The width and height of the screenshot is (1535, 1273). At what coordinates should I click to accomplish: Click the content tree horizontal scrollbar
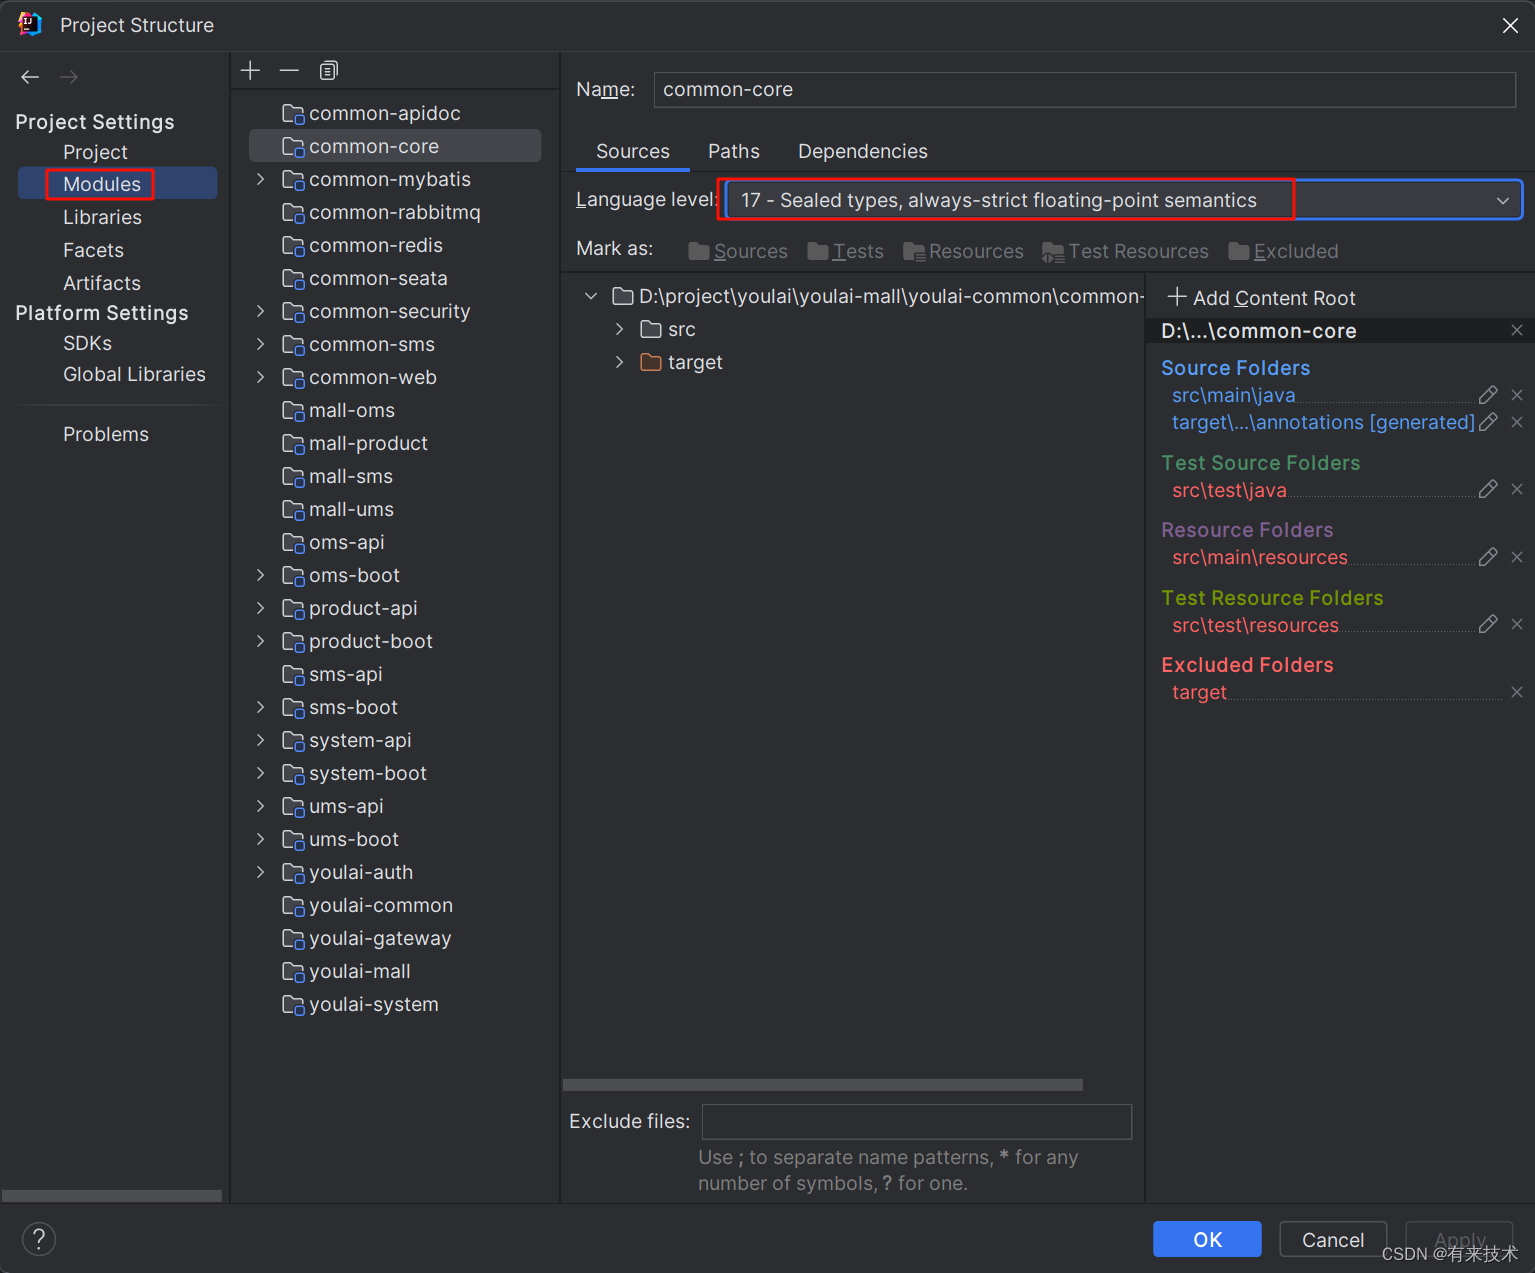pos(823,1085)
